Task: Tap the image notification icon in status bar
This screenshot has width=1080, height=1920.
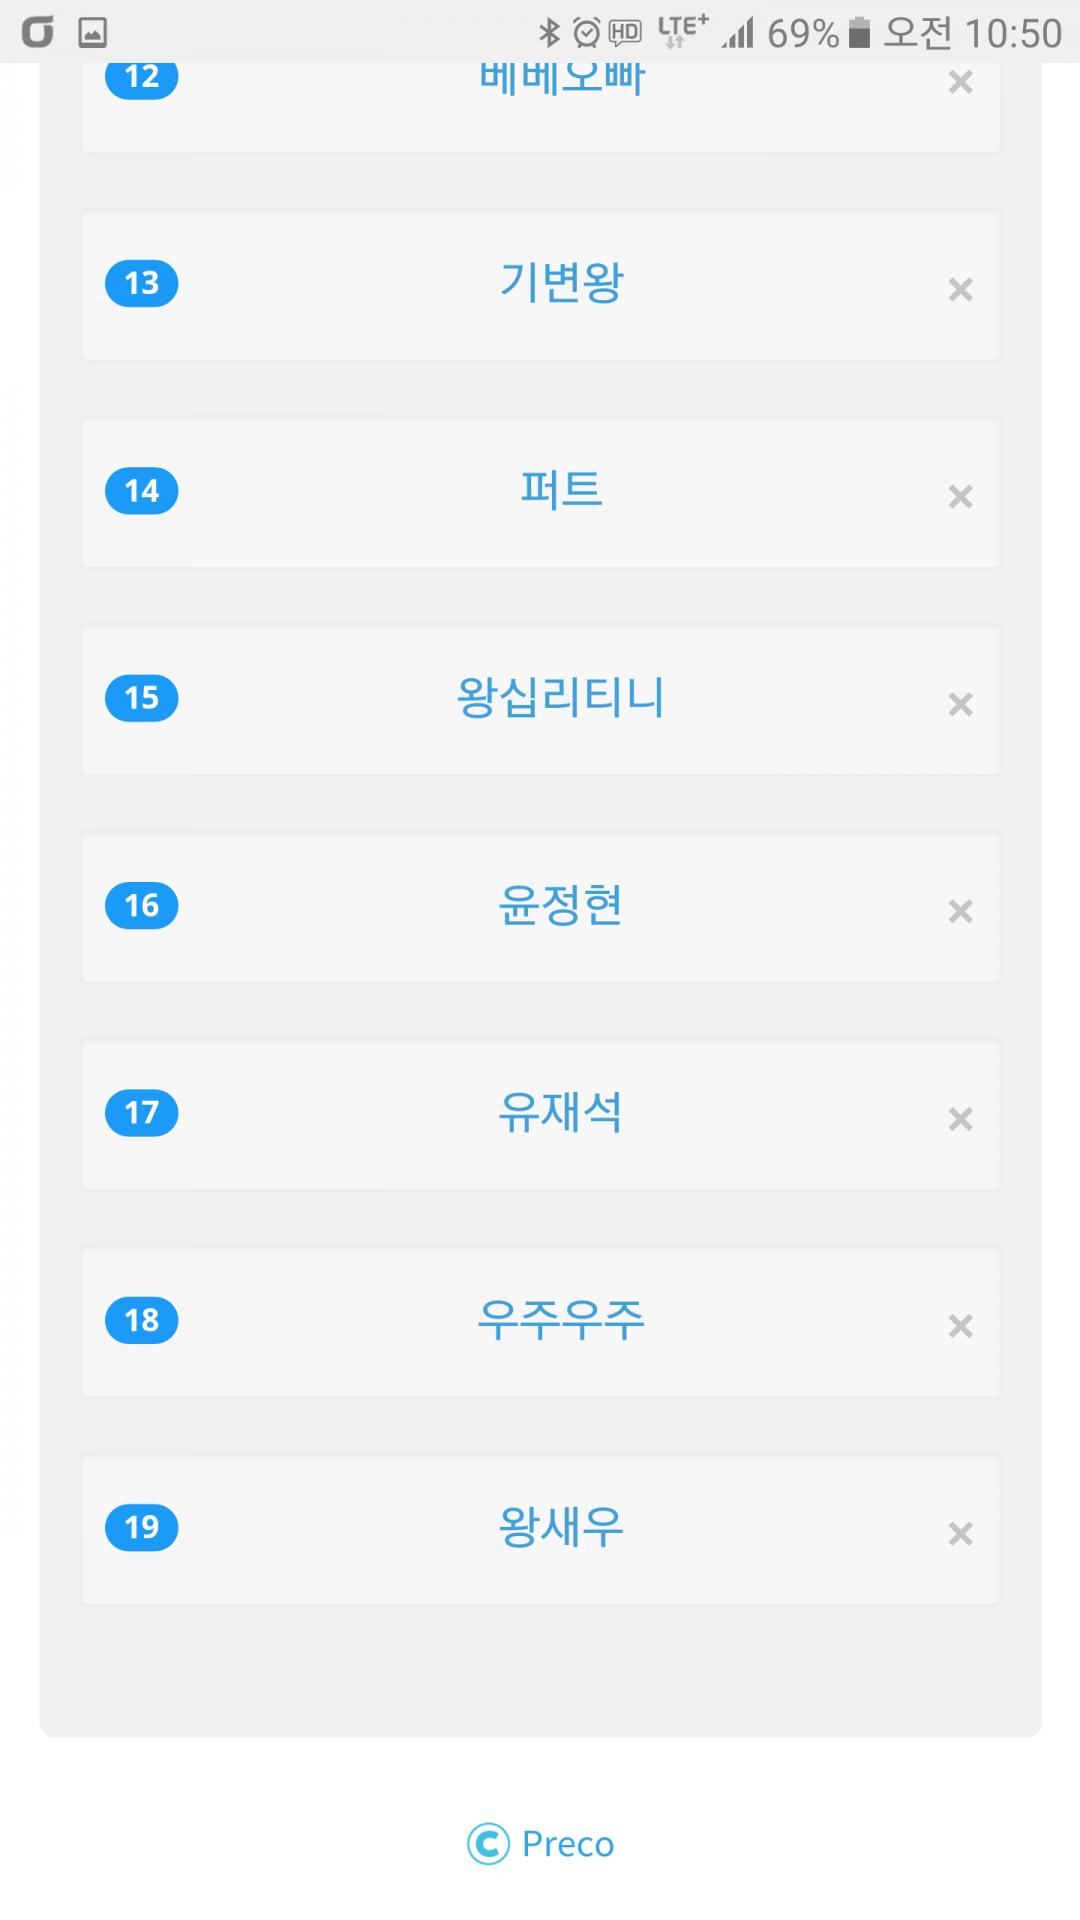Action: coord(93,34)
